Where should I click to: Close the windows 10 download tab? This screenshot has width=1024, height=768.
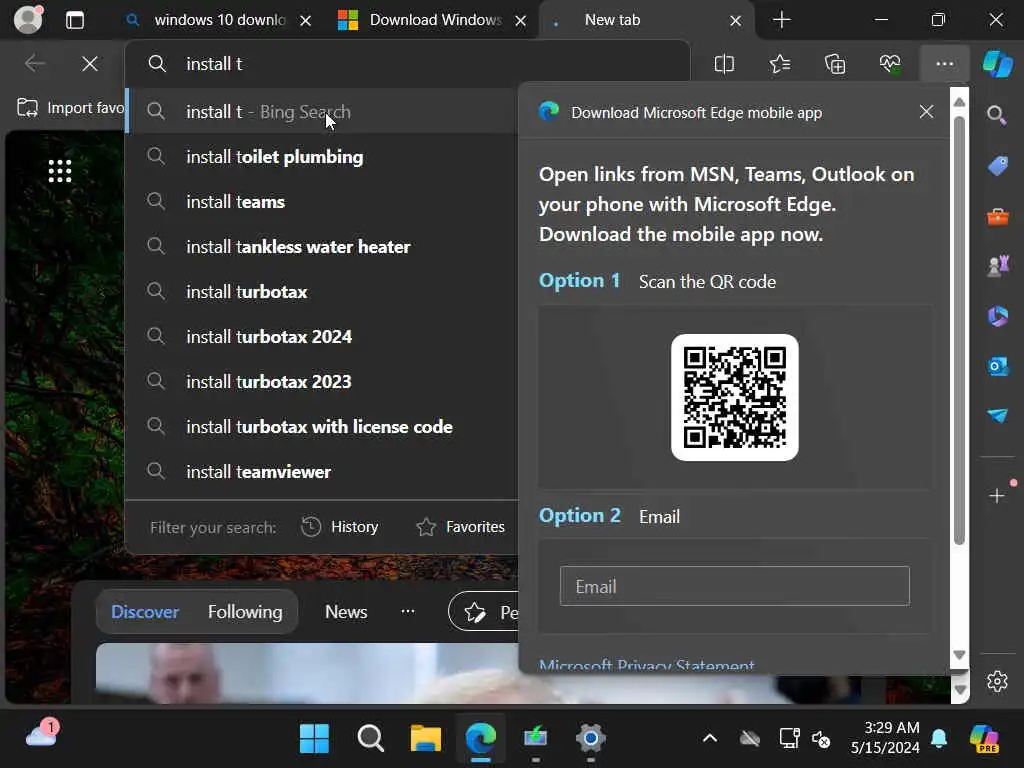(x=305, y=21)
